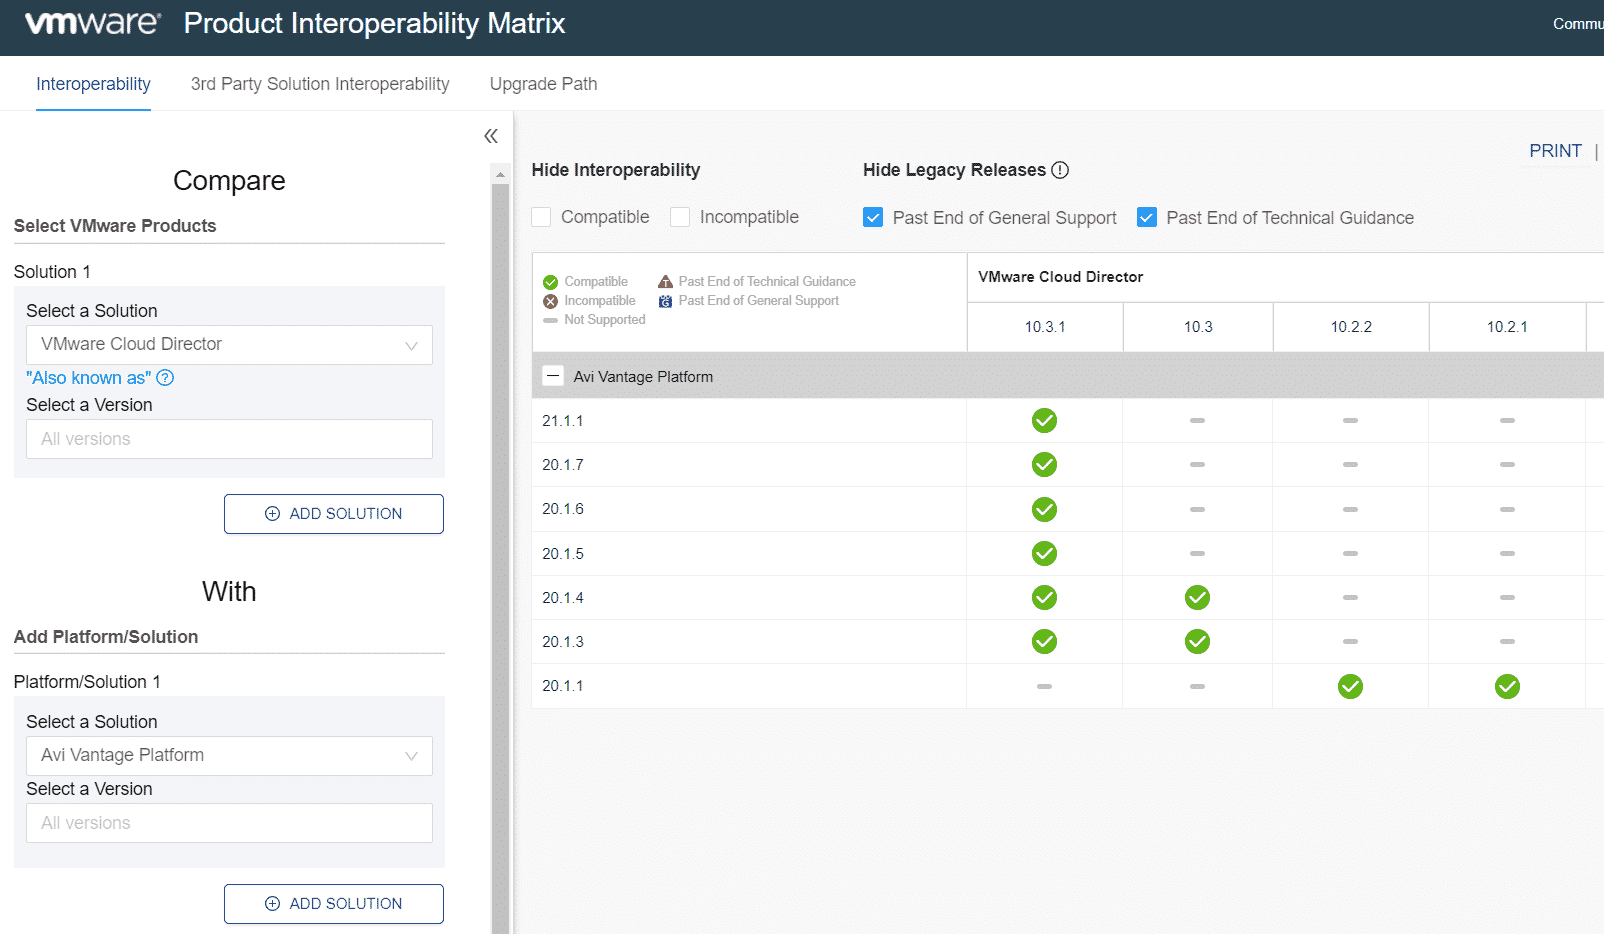Click ADD SOLUTION under Platform/Solution 1
The width and height of the screenshot is (1604, 934).
point(334,904)
